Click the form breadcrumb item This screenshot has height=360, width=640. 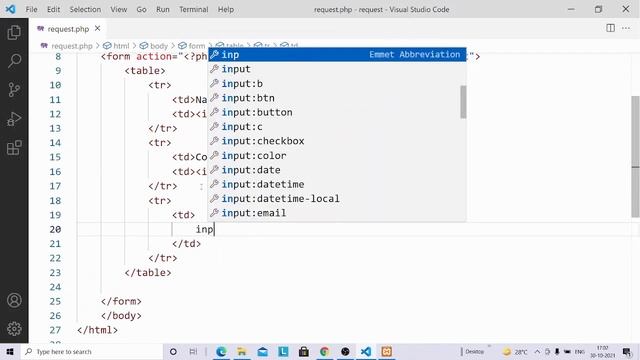click(x=192, y=46)
